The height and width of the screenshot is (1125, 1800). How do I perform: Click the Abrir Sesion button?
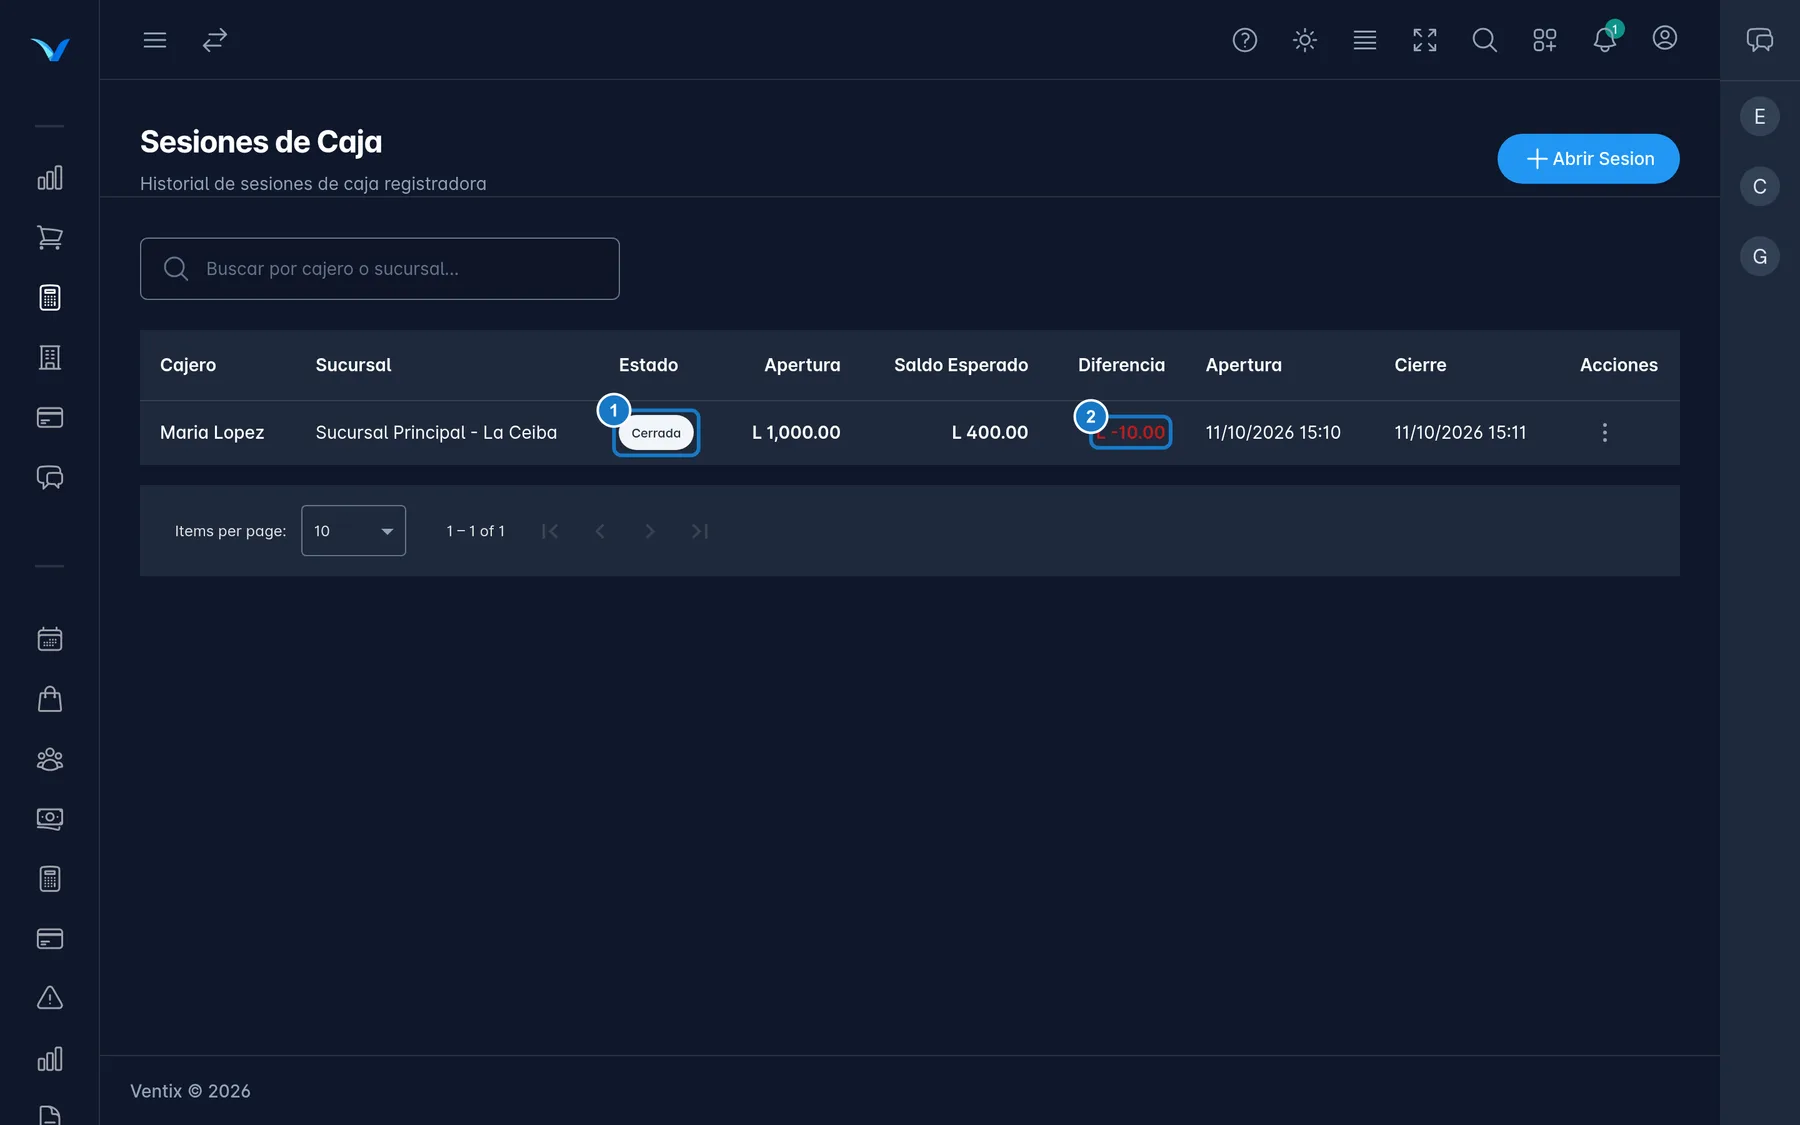[x=1588, y=159]
